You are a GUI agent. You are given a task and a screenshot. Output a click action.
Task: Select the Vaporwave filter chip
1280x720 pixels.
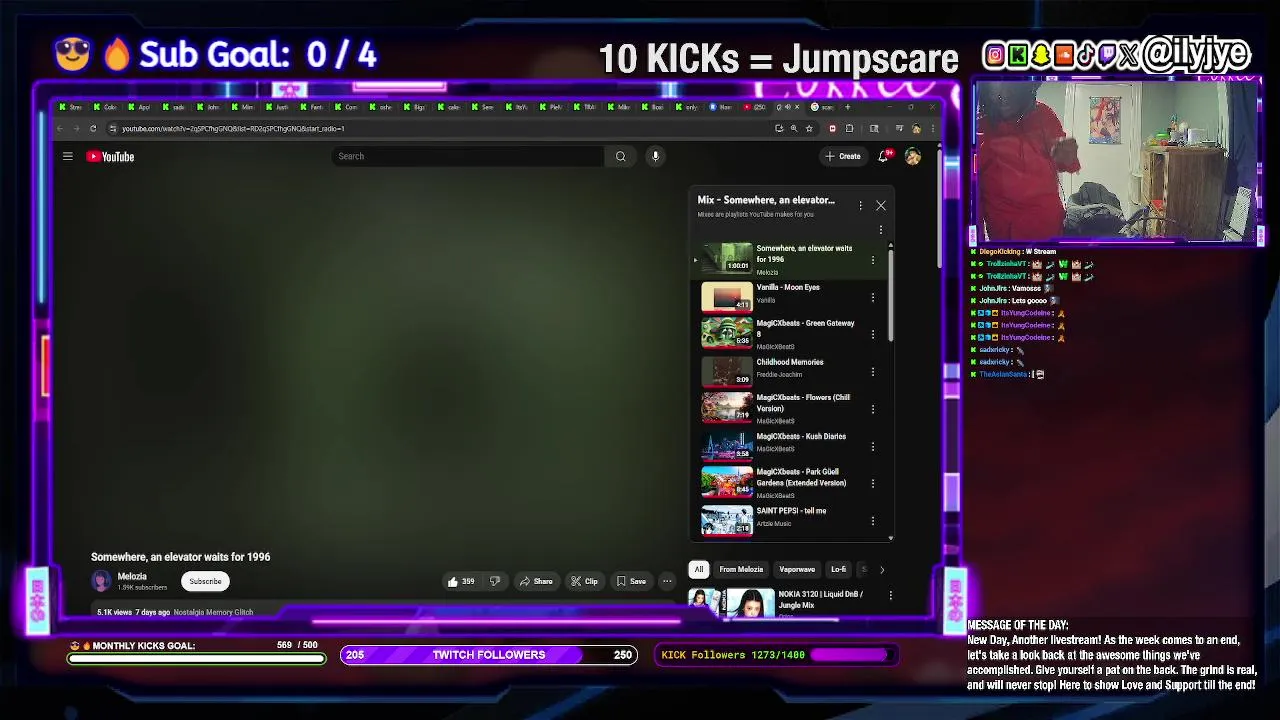point(797,569)
